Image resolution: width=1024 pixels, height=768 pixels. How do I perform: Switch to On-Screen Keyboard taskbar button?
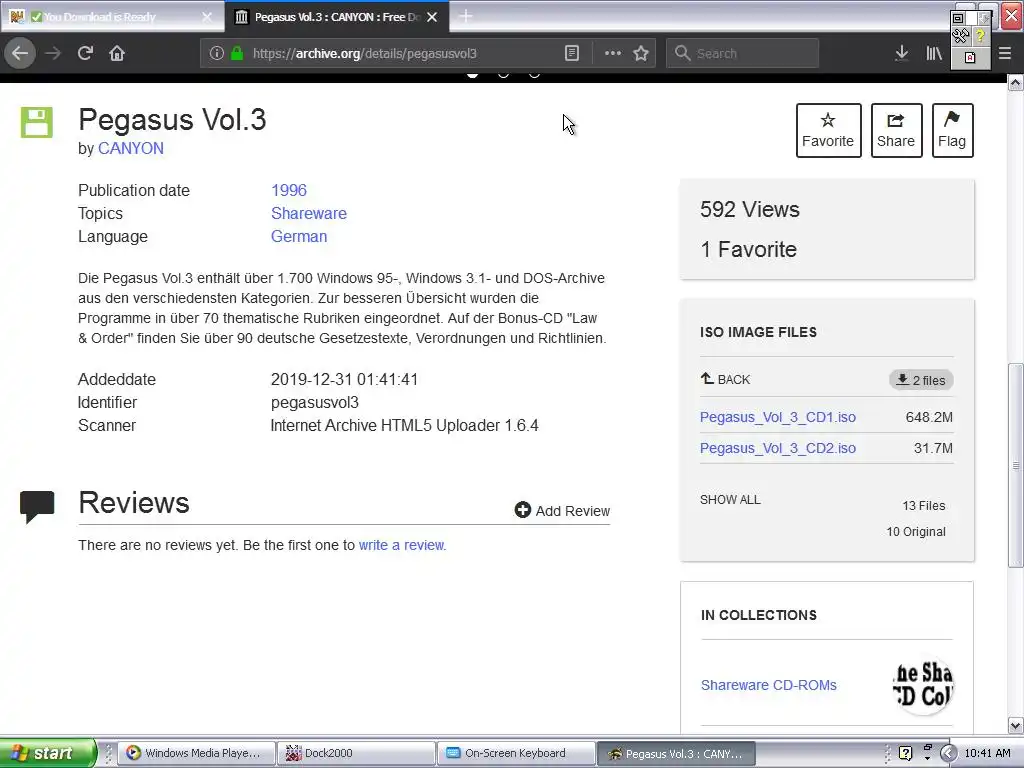coord(516,753)
